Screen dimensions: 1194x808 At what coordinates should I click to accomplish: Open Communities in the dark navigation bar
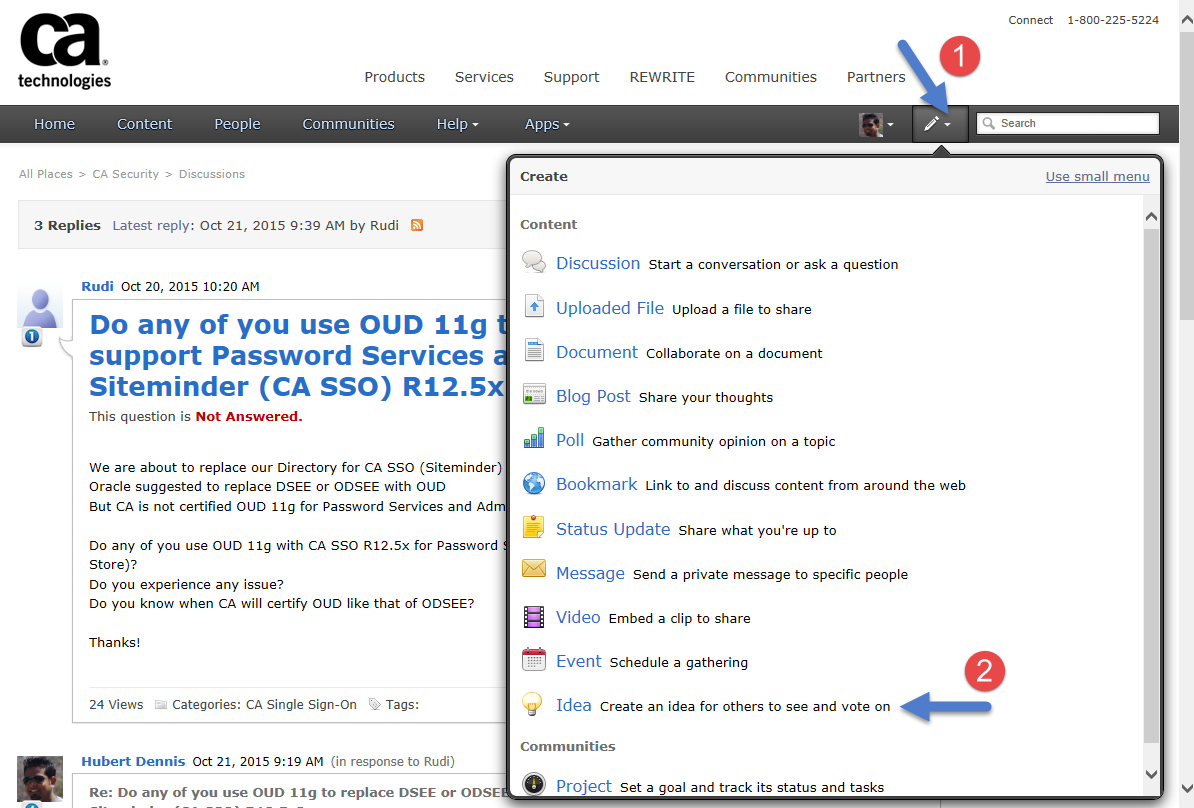349,124
